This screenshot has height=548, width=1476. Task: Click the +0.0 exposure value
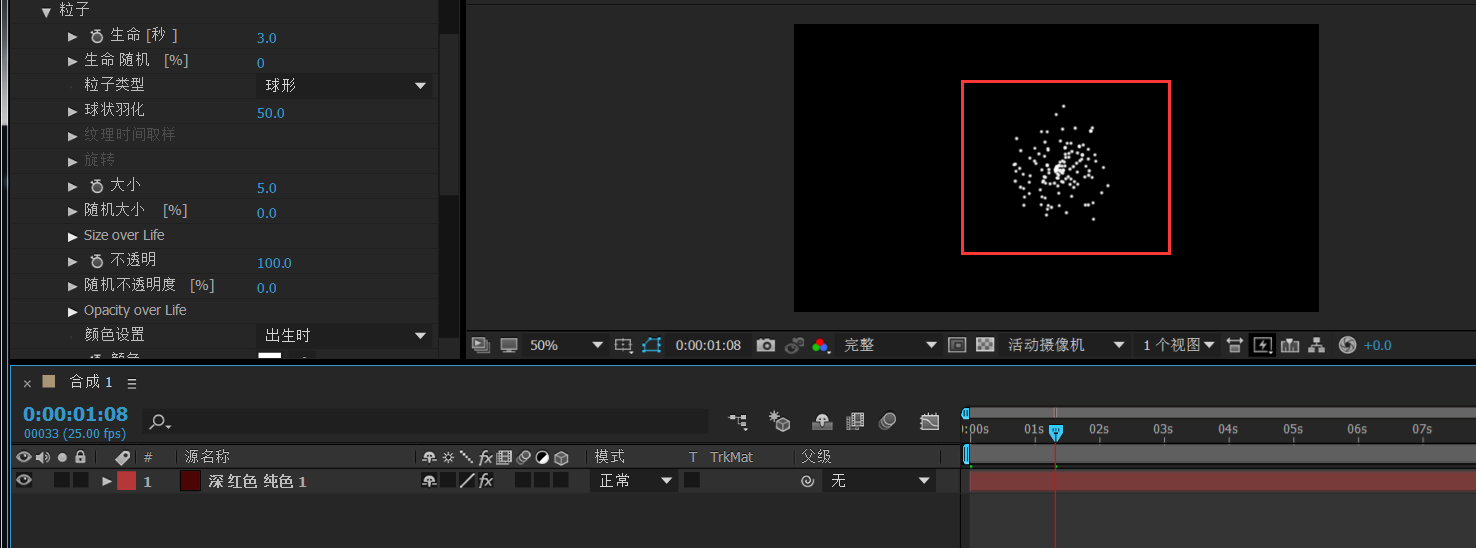[1377, 345]
